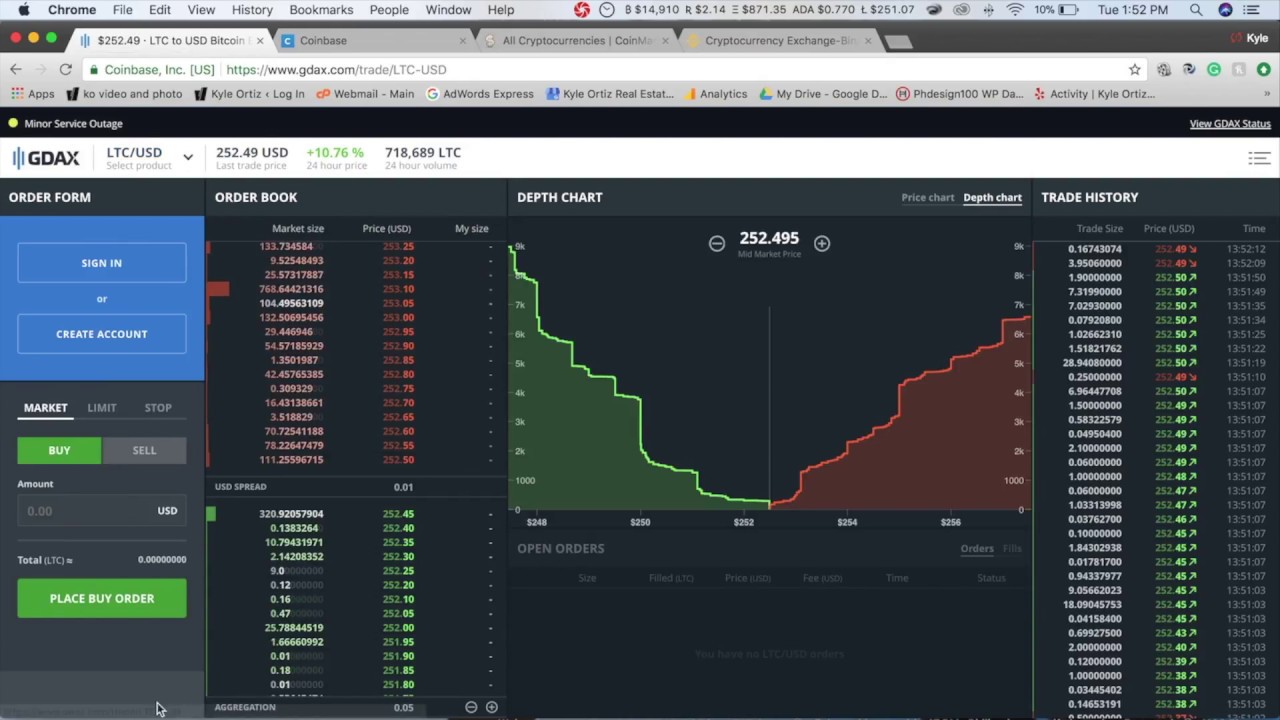Open the AdWords Express bookmark
Screen dimensions: 1280x720
480,94
